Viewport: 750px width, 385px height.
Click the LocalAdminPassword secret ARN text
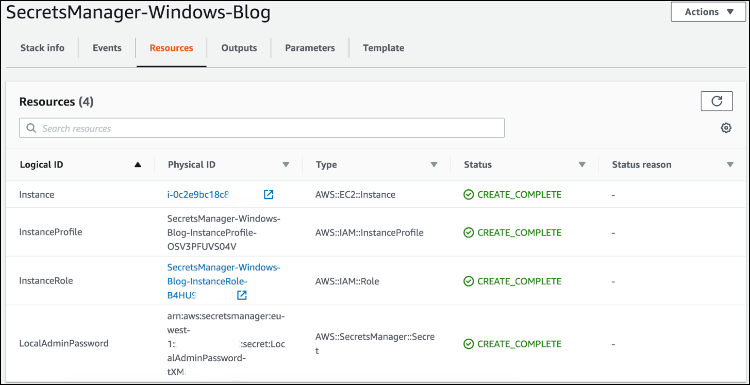pos(226,343)
